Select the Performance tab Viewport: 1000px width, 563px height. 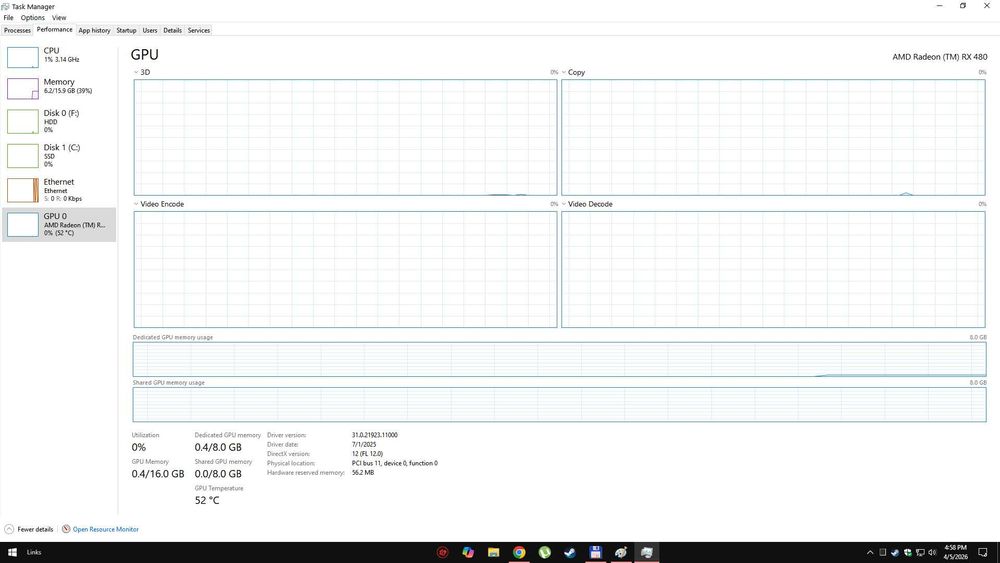(54, 29)
